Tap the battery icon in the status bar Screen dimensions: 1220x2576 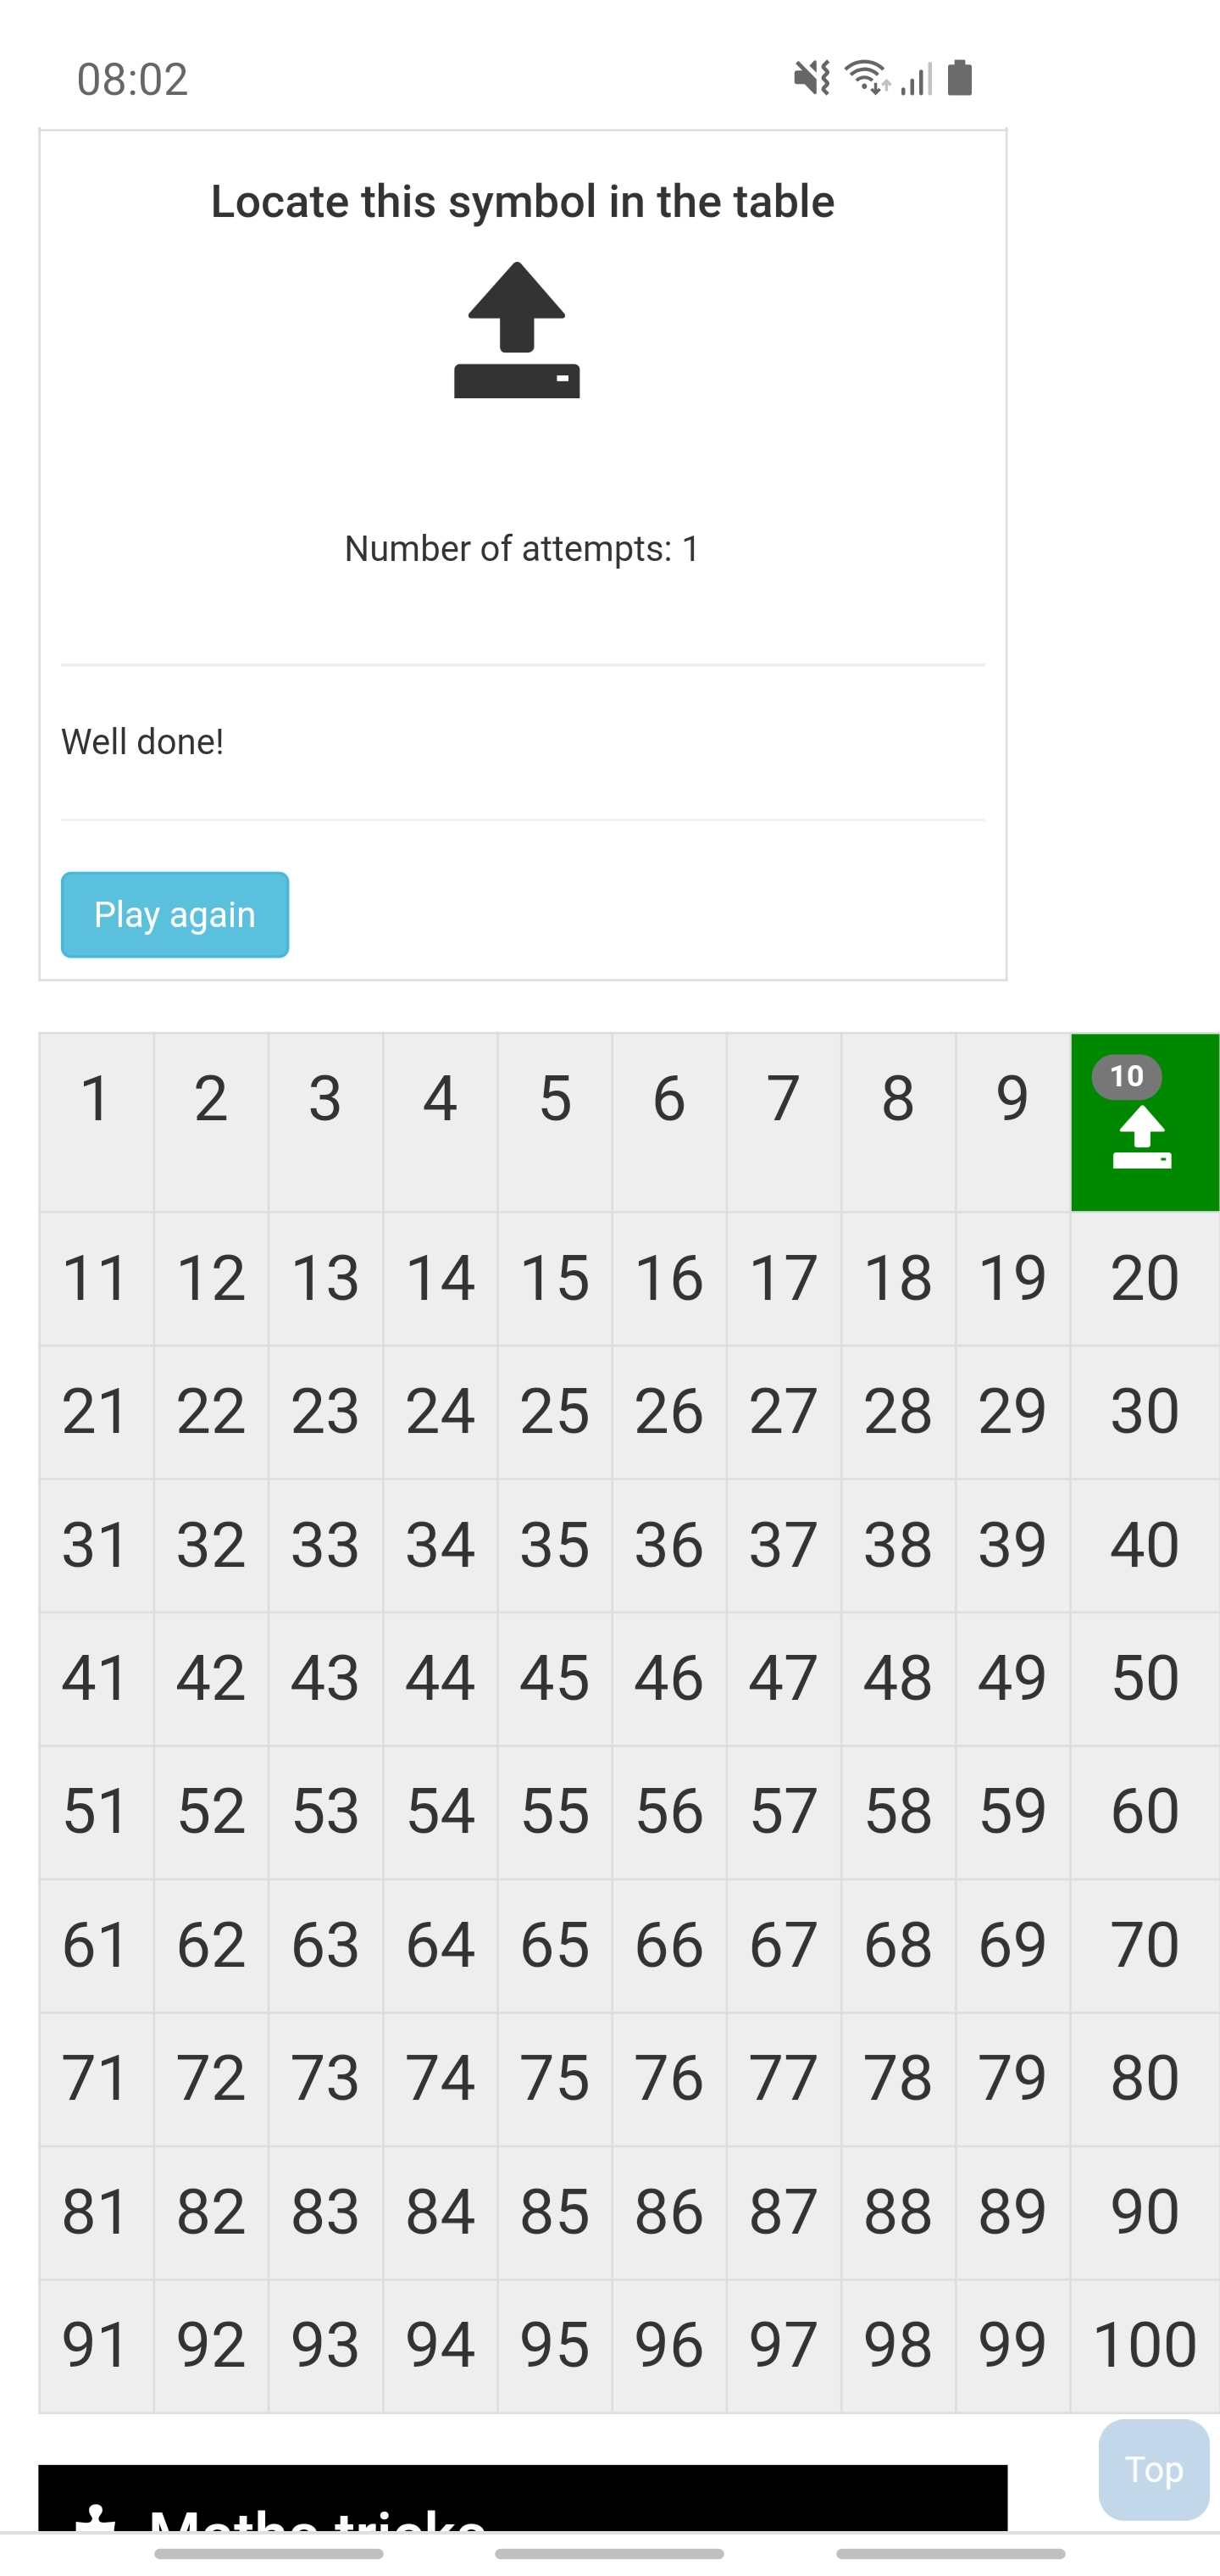pyautogui.click(x=959, y=77)
